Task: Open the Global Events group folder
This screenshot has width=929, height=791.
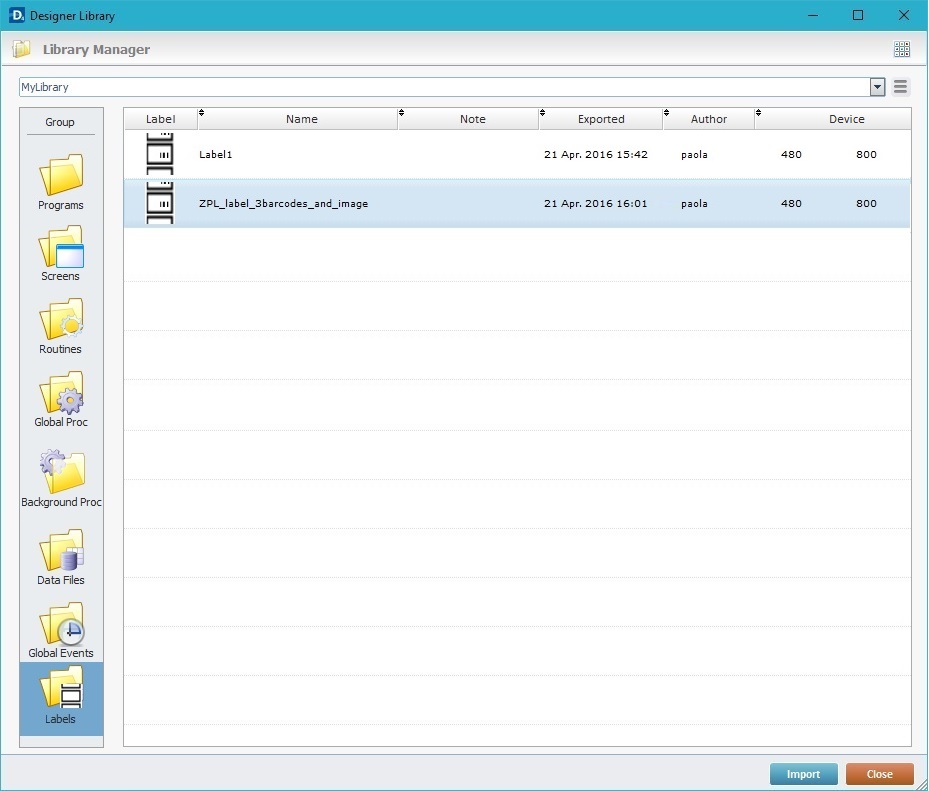Action: (x=61, y=630)
